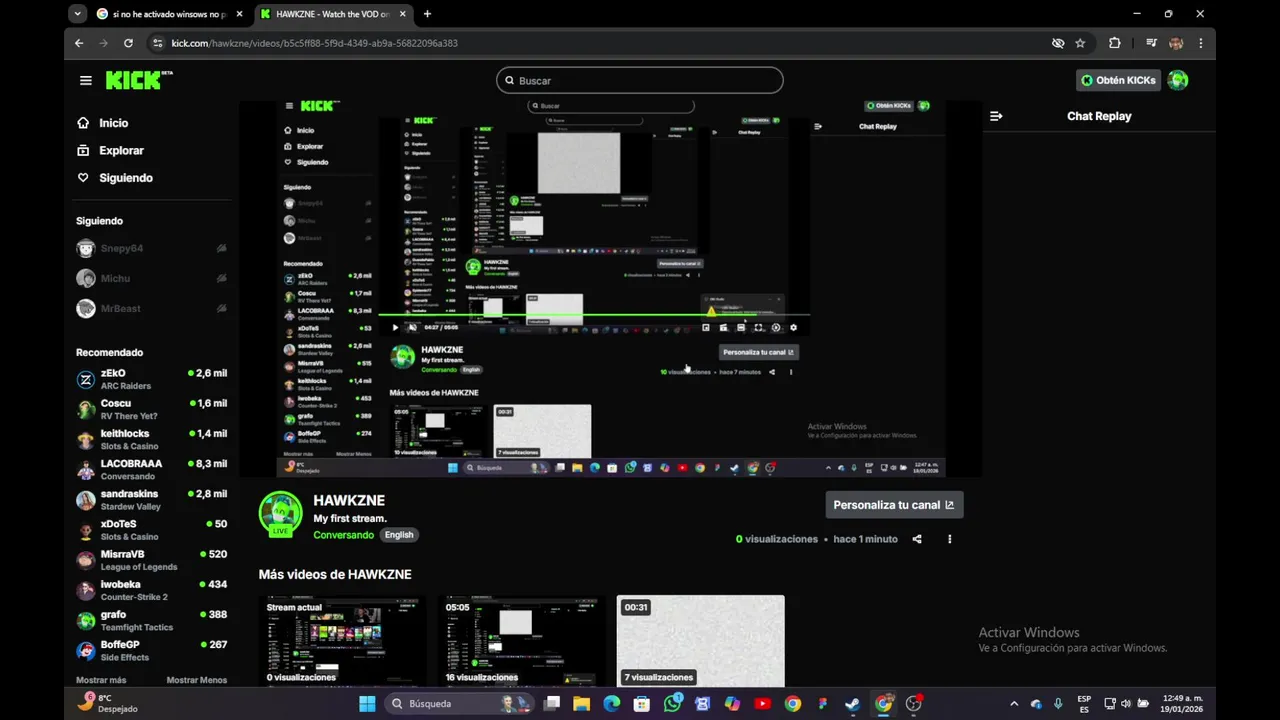Open Task View from taskbar
This screenshot has height=720, width=1280.
point(551,704)
